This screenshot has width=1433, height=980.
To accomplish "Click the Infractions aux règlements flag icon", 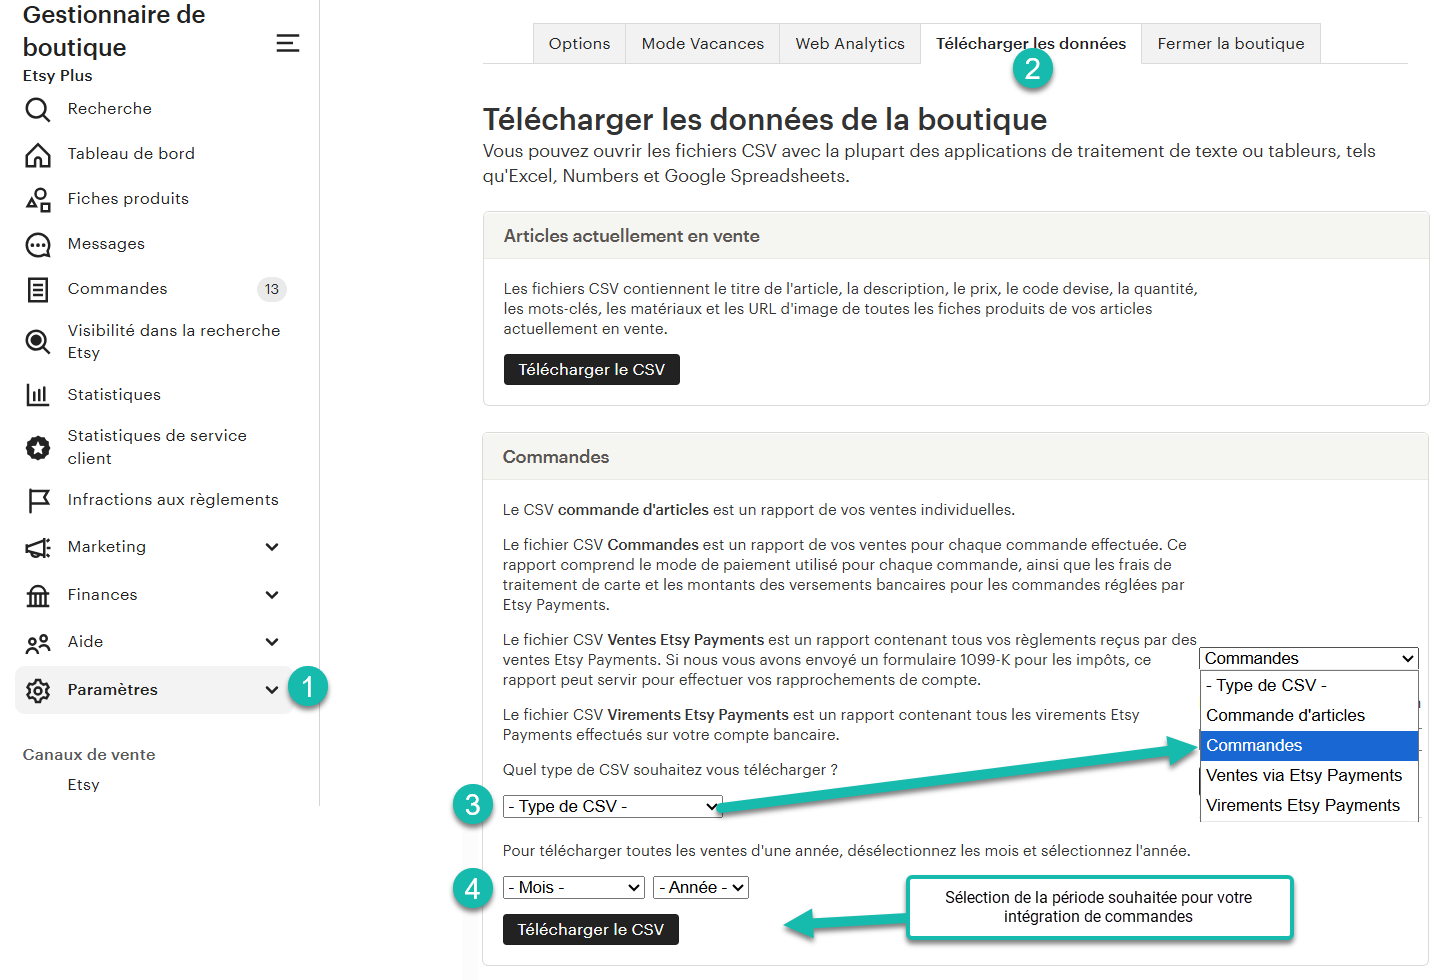I will (38, 500).
